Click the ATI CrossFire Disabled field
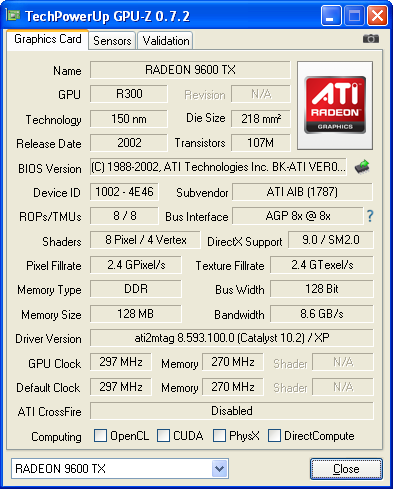 (232, 411)
